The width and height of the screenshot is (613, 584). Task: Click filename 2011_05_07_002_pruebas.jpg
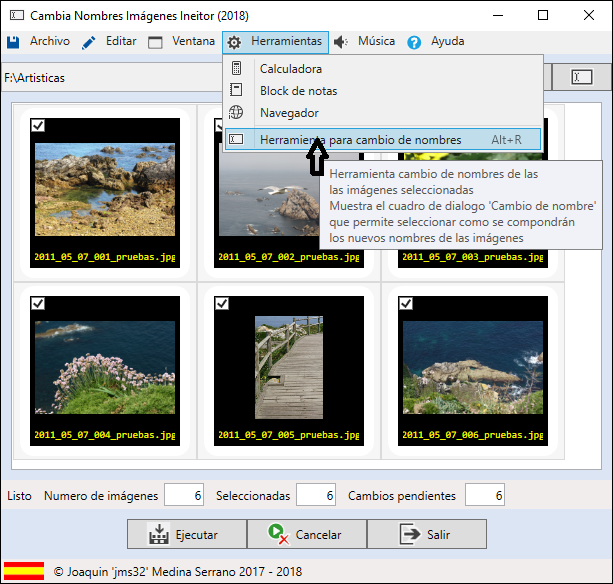click(x=289, y=257)
